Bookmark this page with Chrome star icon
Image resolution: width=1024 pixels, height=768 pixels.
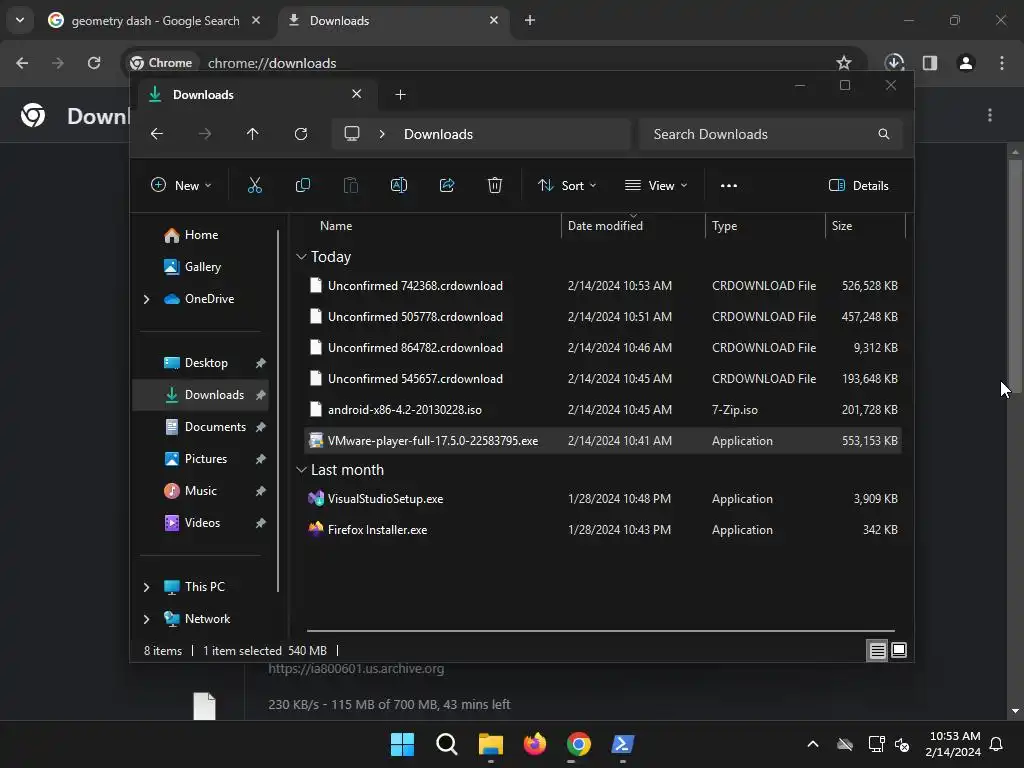click(844, 63)
